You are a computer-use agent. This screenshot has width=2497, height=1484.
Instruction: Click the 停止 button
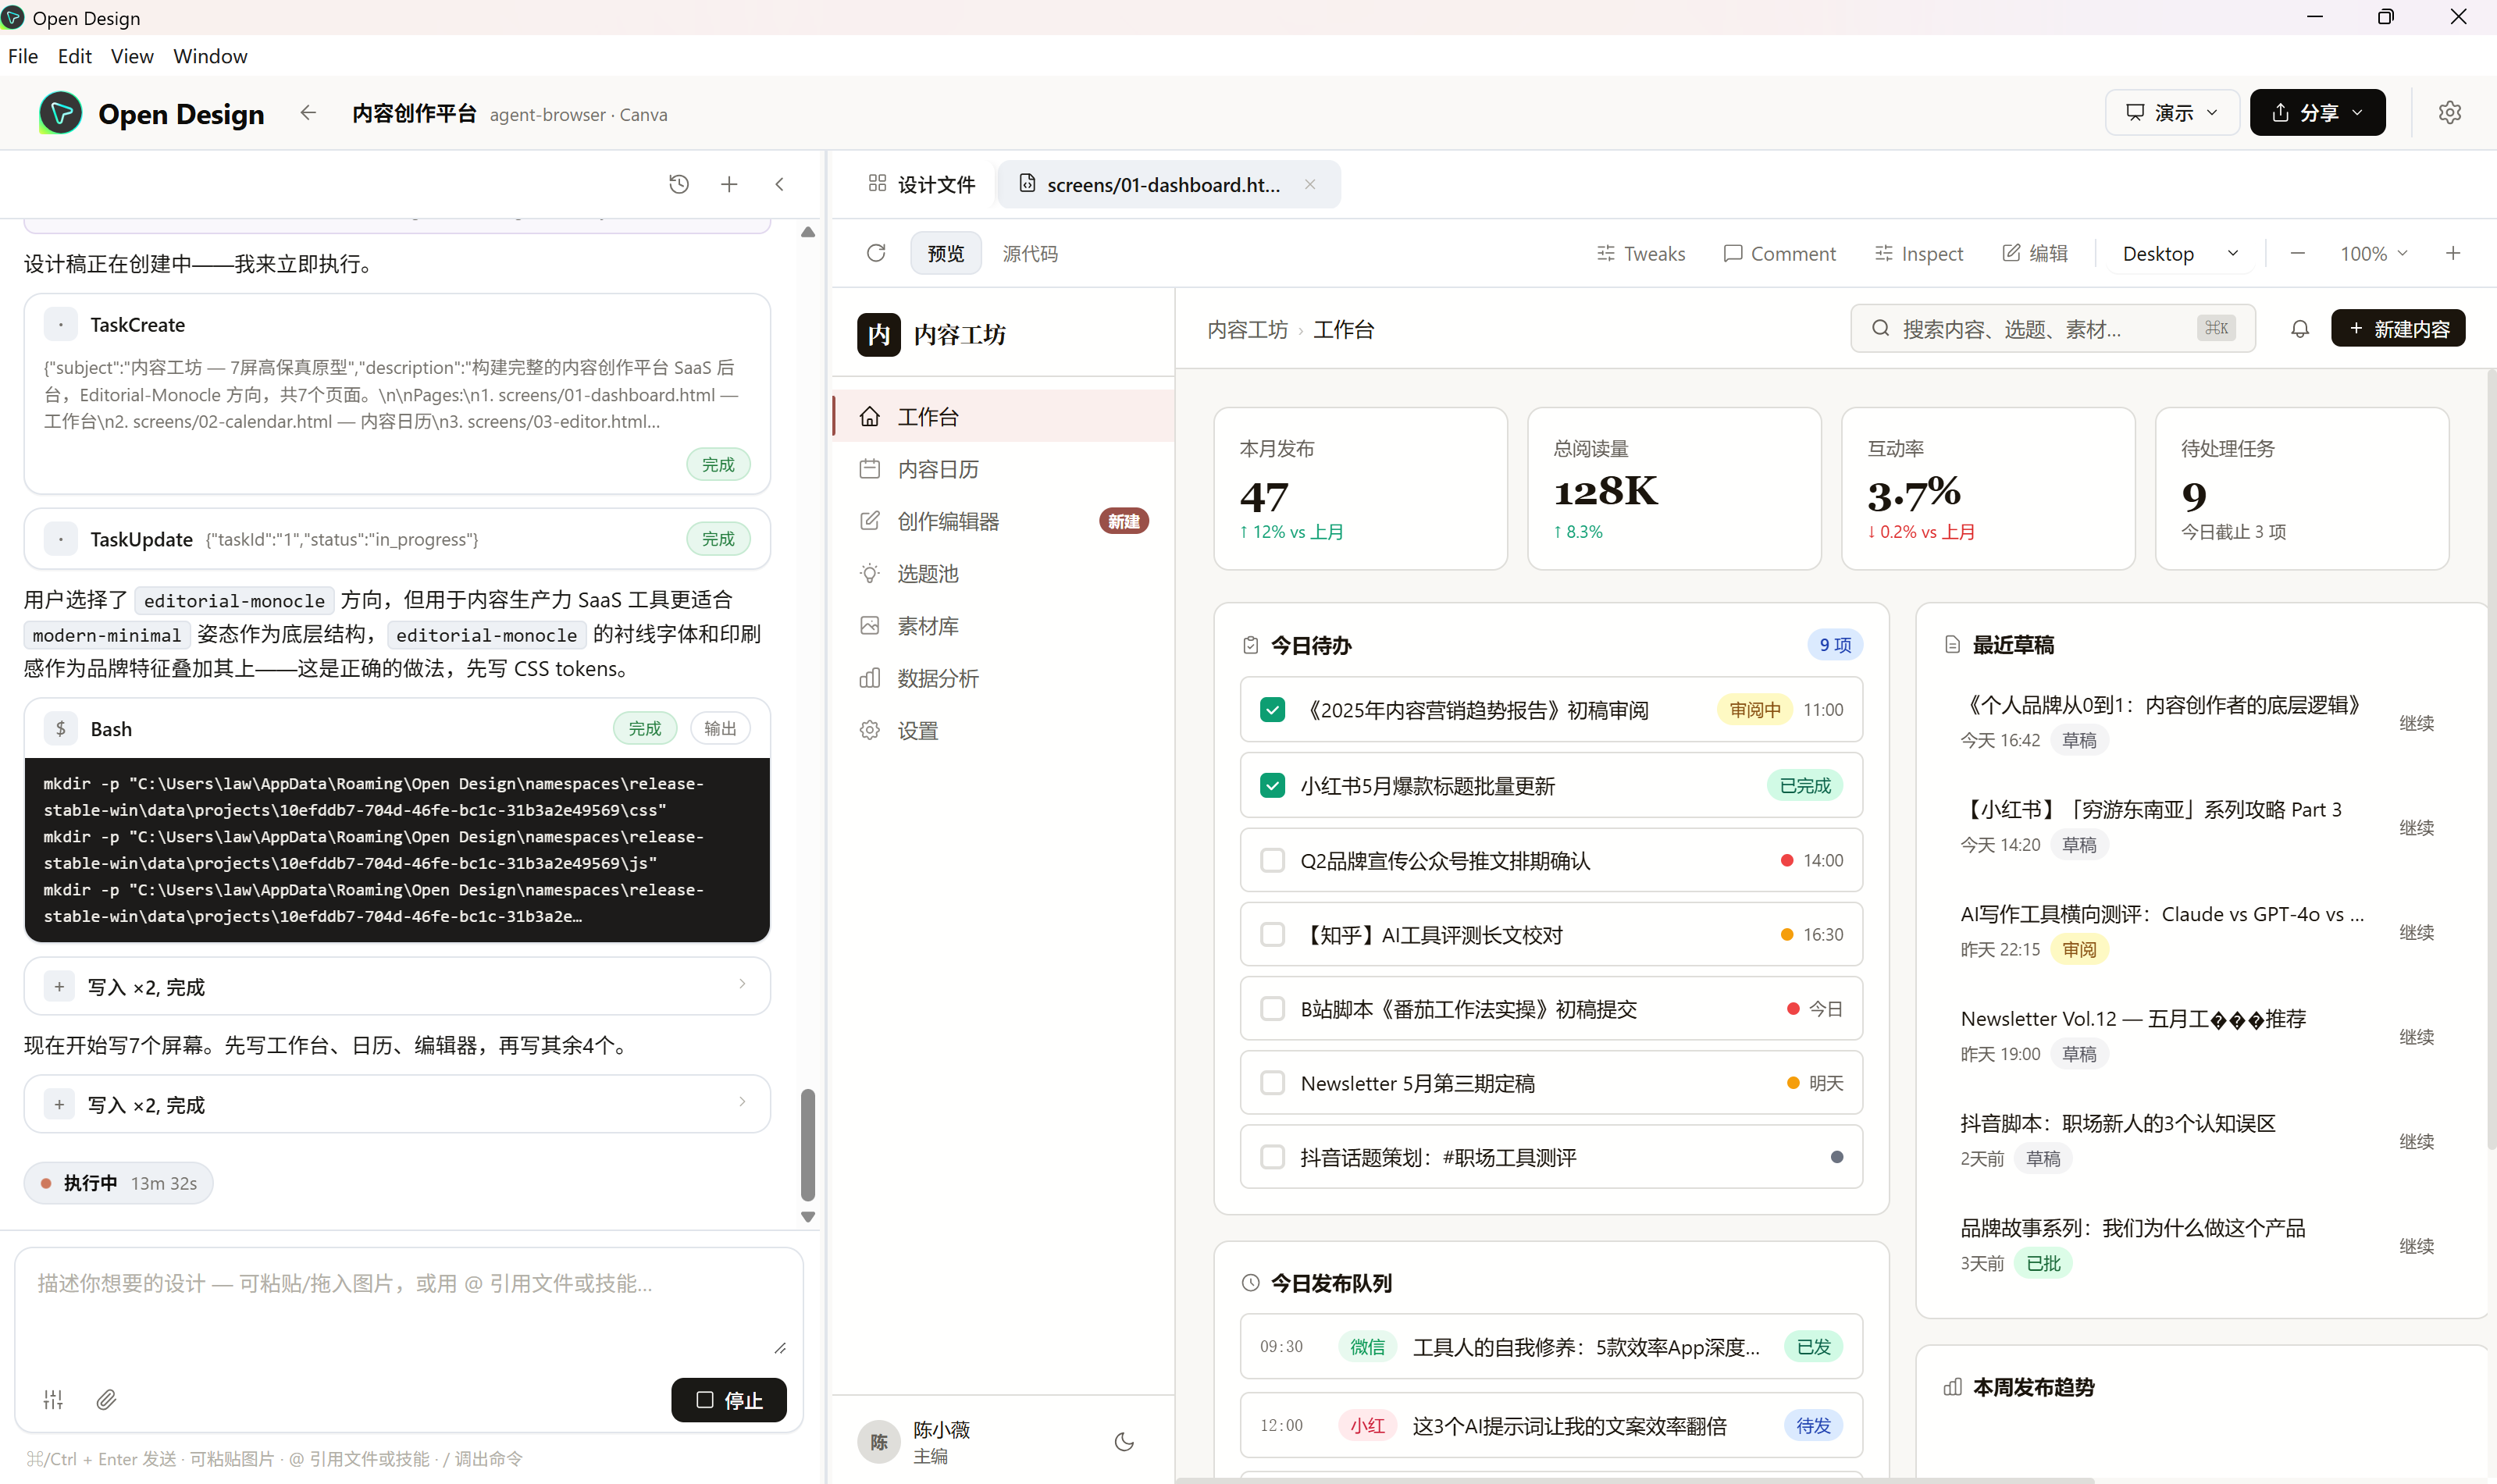pos(728,1400)
